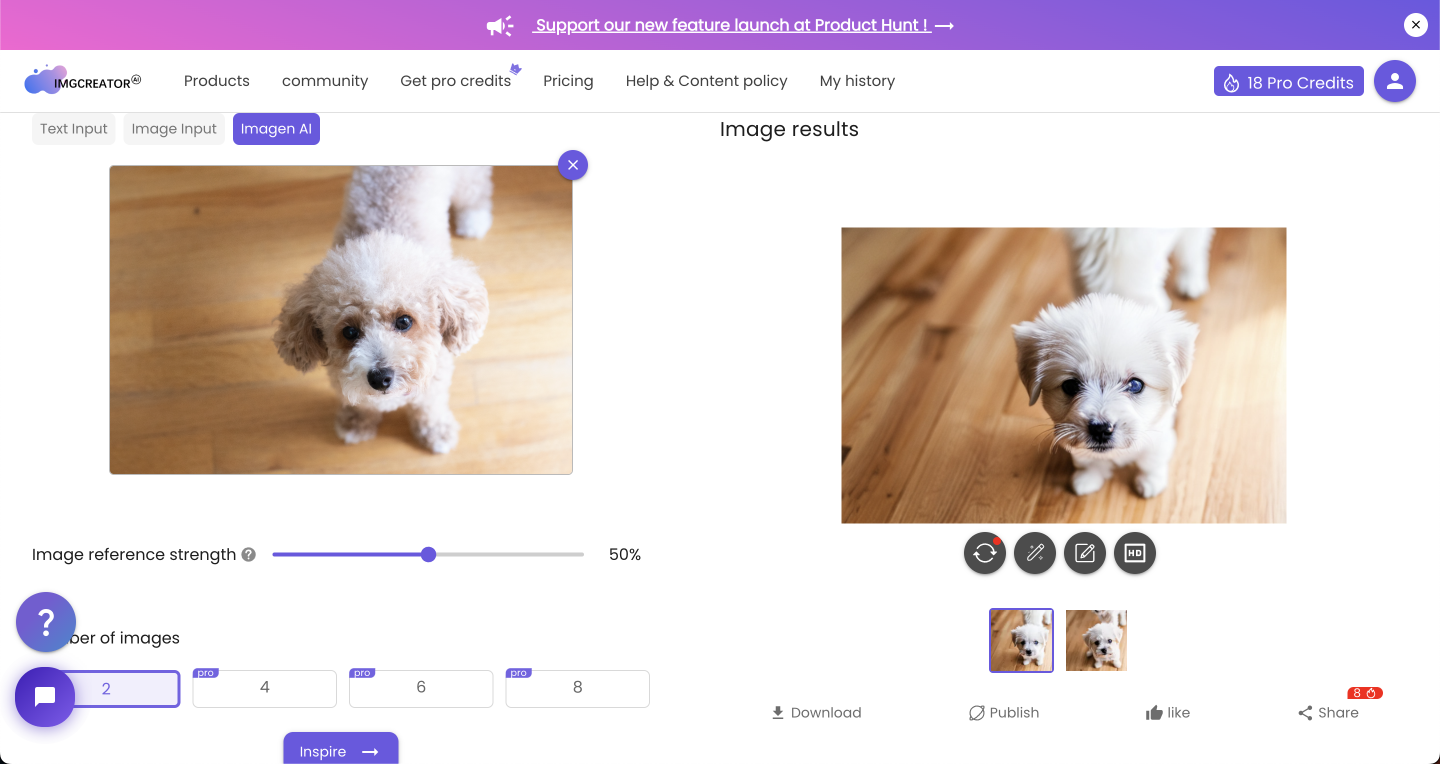
Task: Open the chat bubble support widget
Action: coord(45,697)
